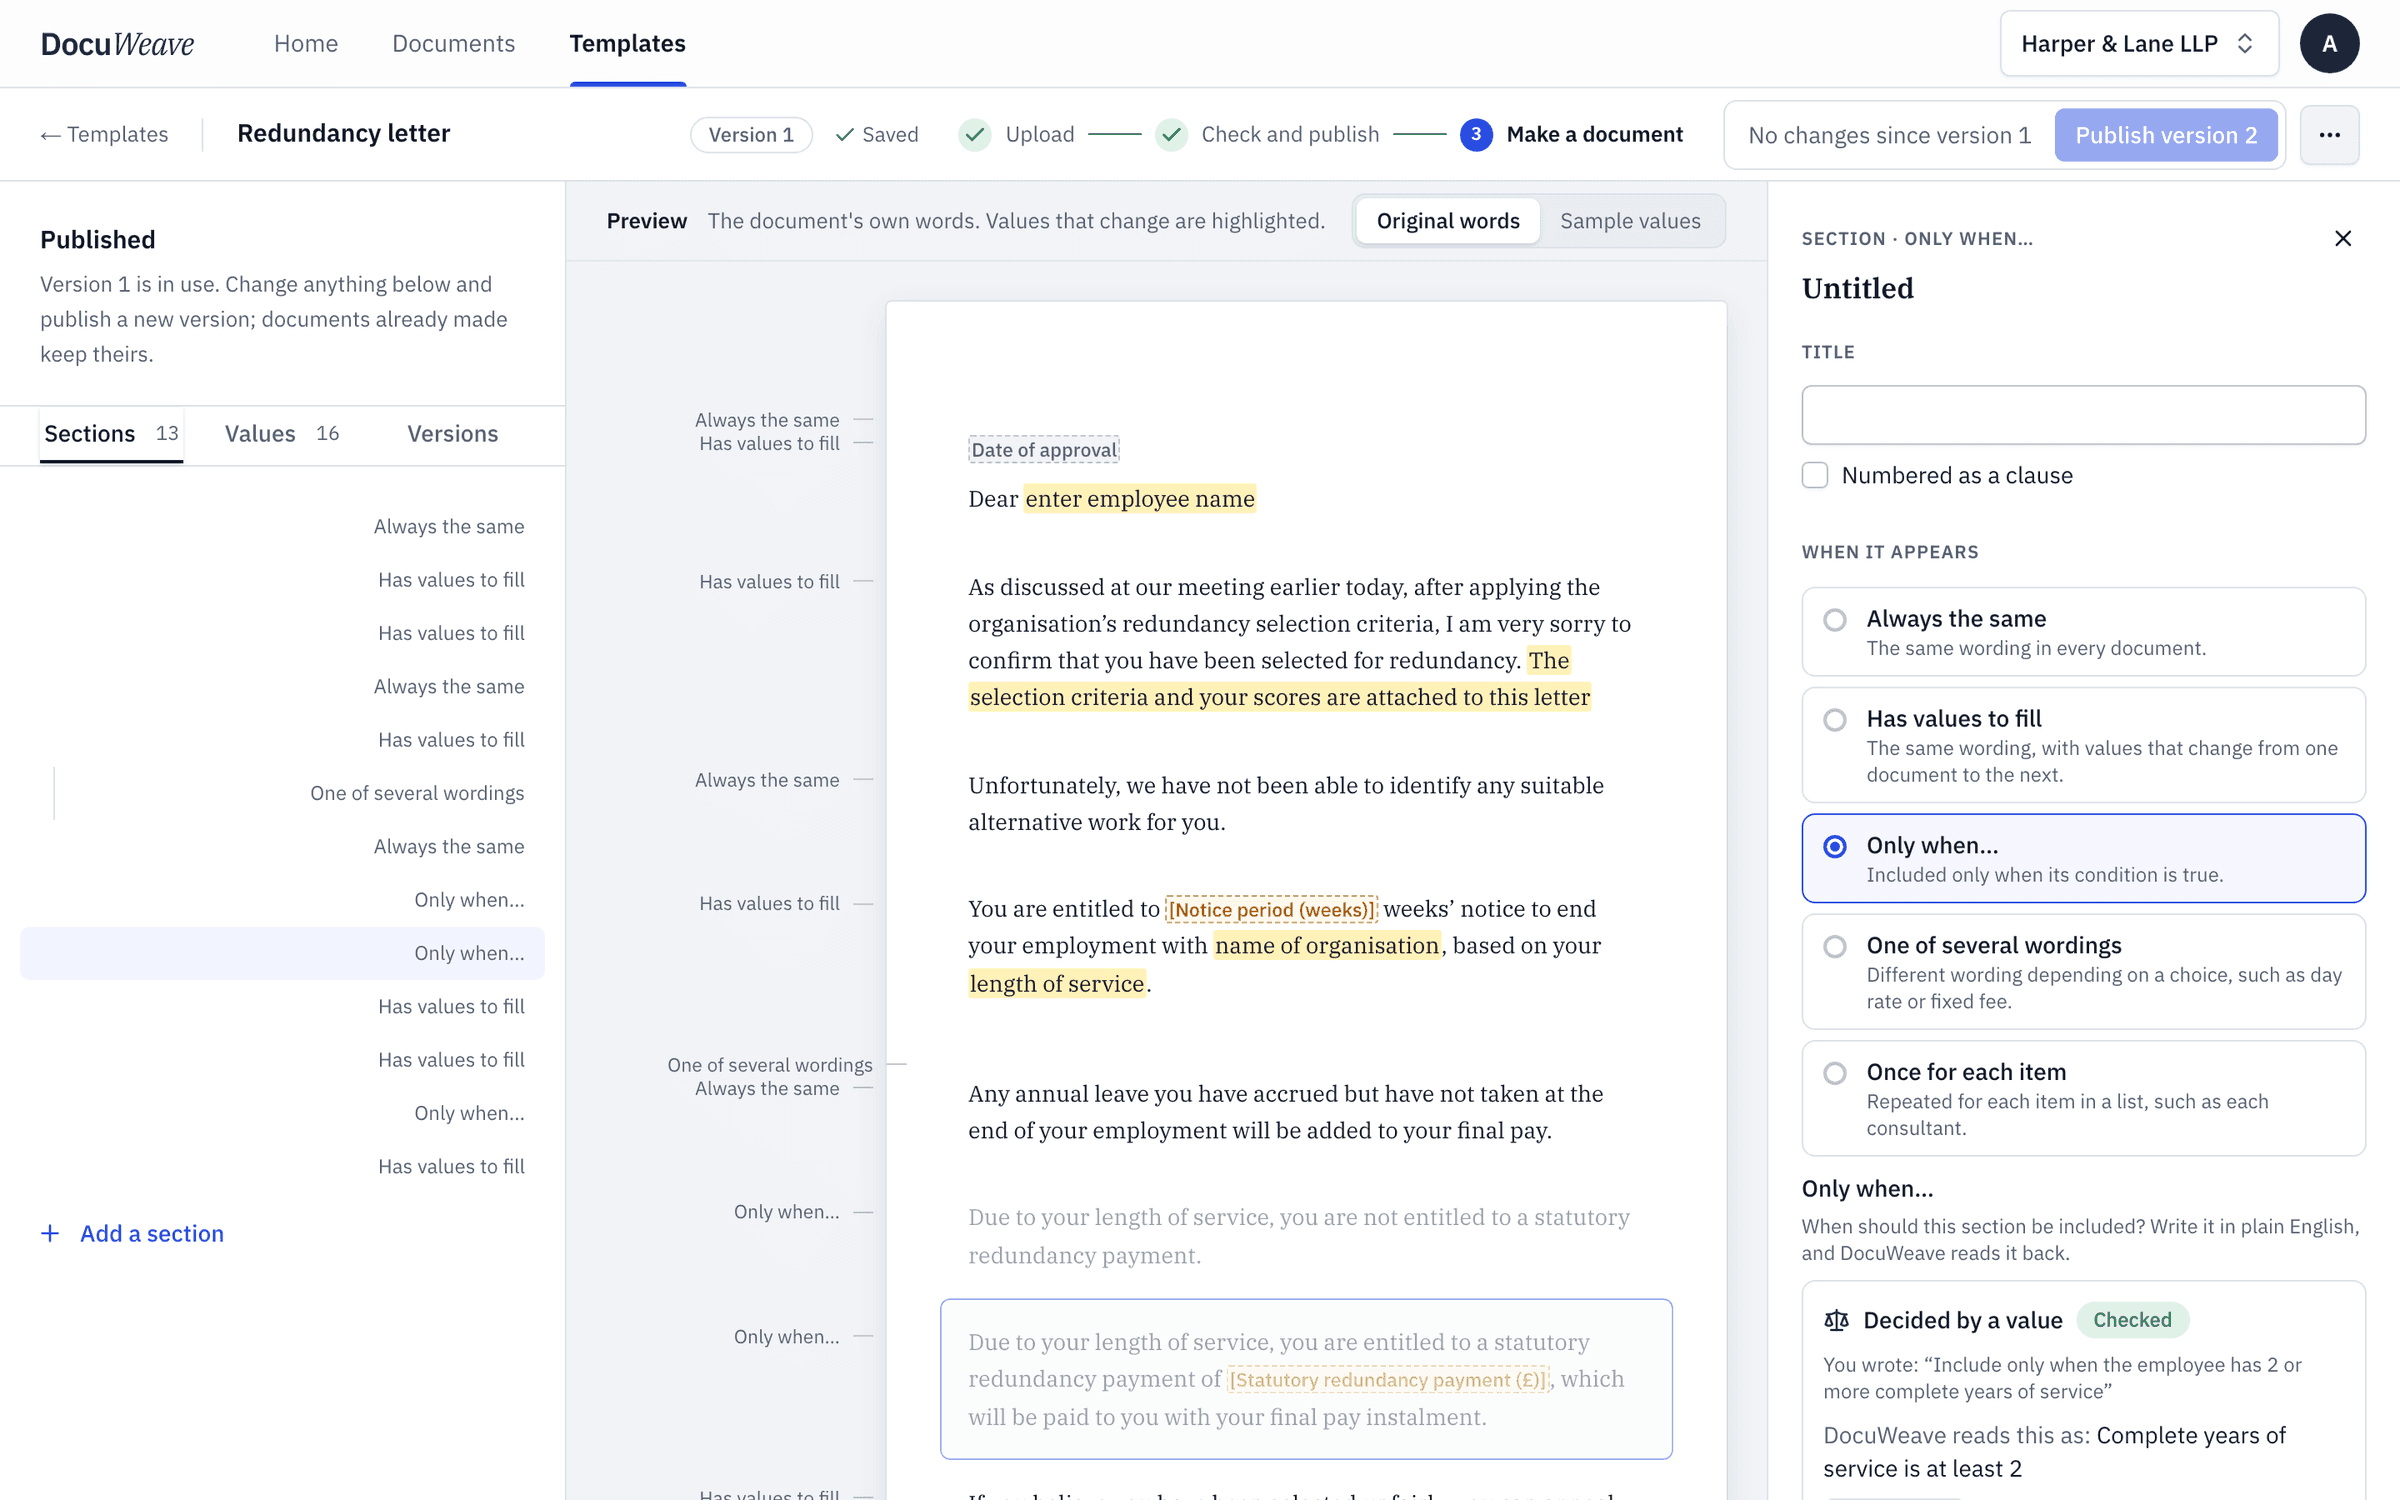Screen dimensions: 2400x1500
Task: Open the Harper & Lane LLP organisation switcher
Action: click(2139, 44)
